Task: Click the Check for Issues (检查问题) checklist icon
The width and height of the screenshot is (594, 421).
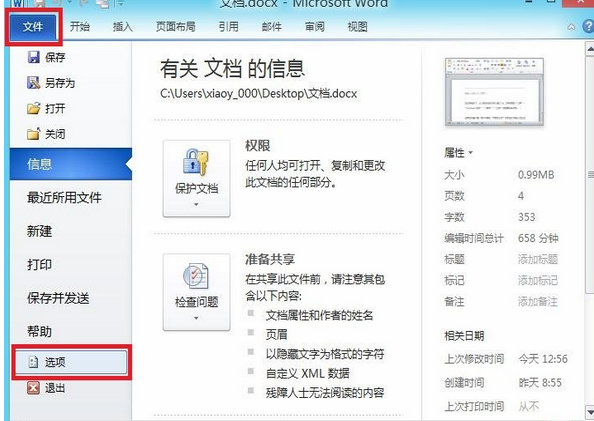Action: click(x=195, y=276)
